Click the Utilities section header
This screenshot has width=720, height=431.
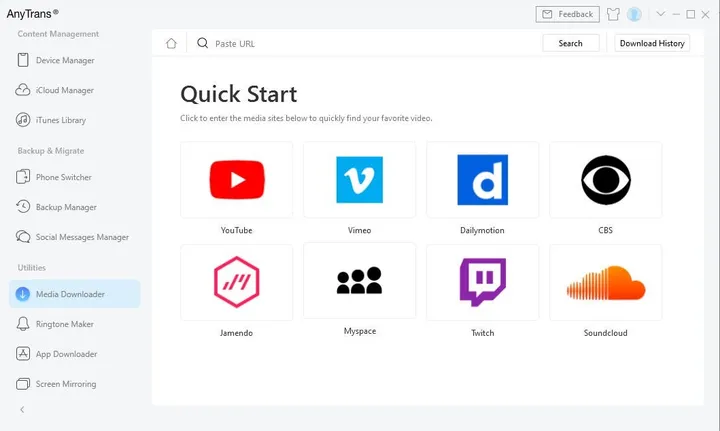click(32, 268)
